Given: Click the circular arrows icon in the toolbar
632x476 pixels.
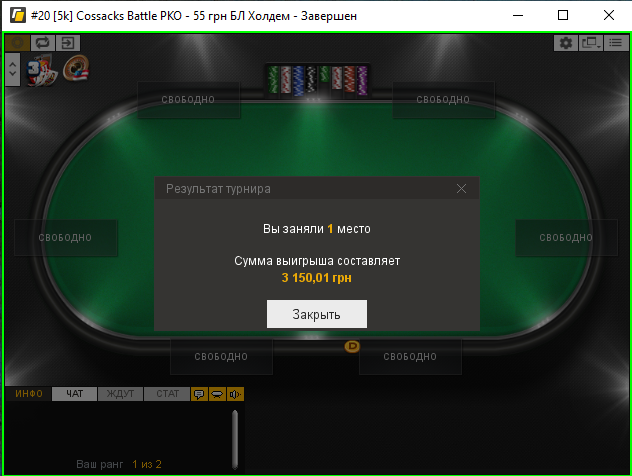Looking at the screenshot, I should [42, 43].
